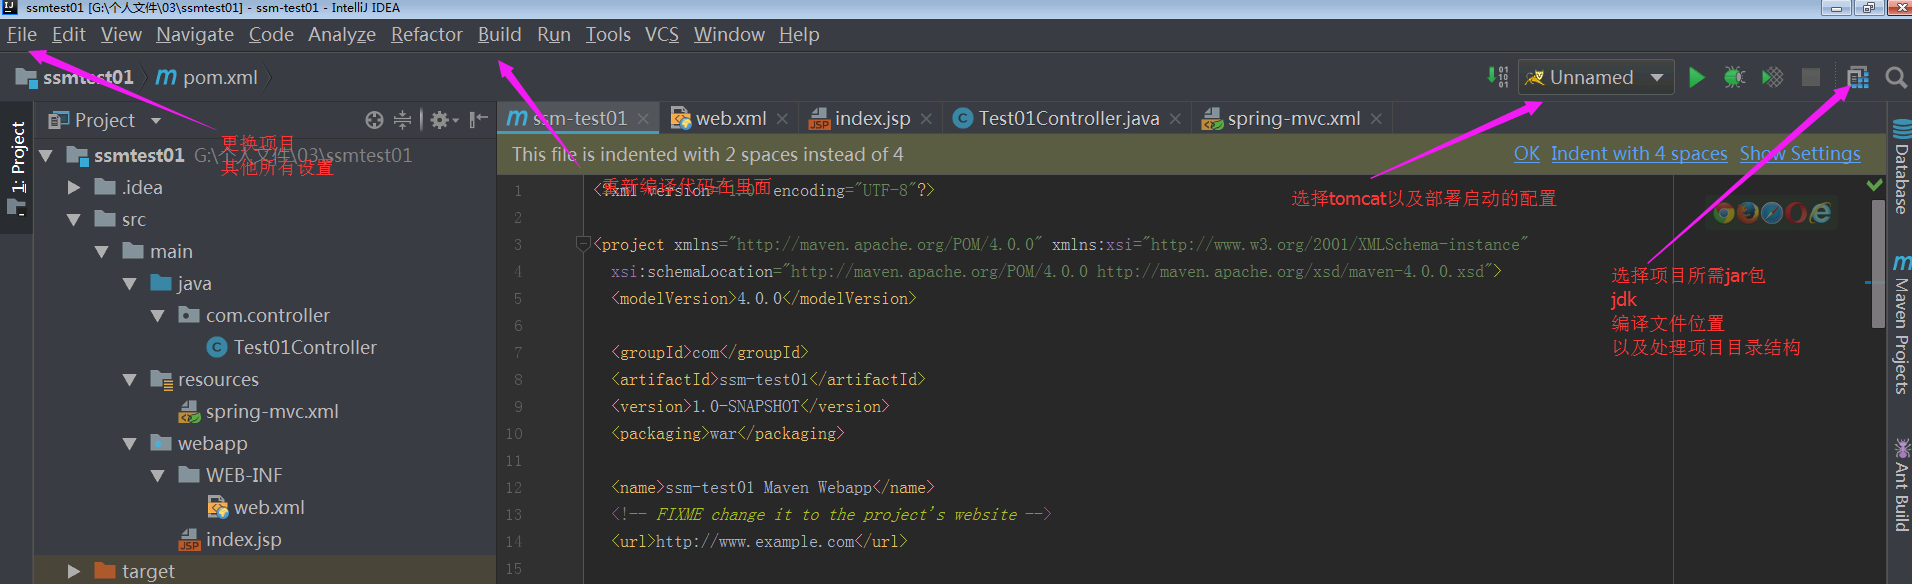Collapse all in the Project panel
The width and height of the screenshot is (1912, 584).
[402, 120]
